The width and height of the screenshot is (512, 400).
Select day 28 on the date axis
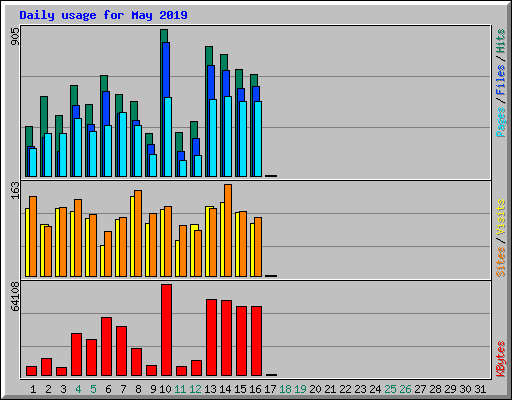point(435,389)
